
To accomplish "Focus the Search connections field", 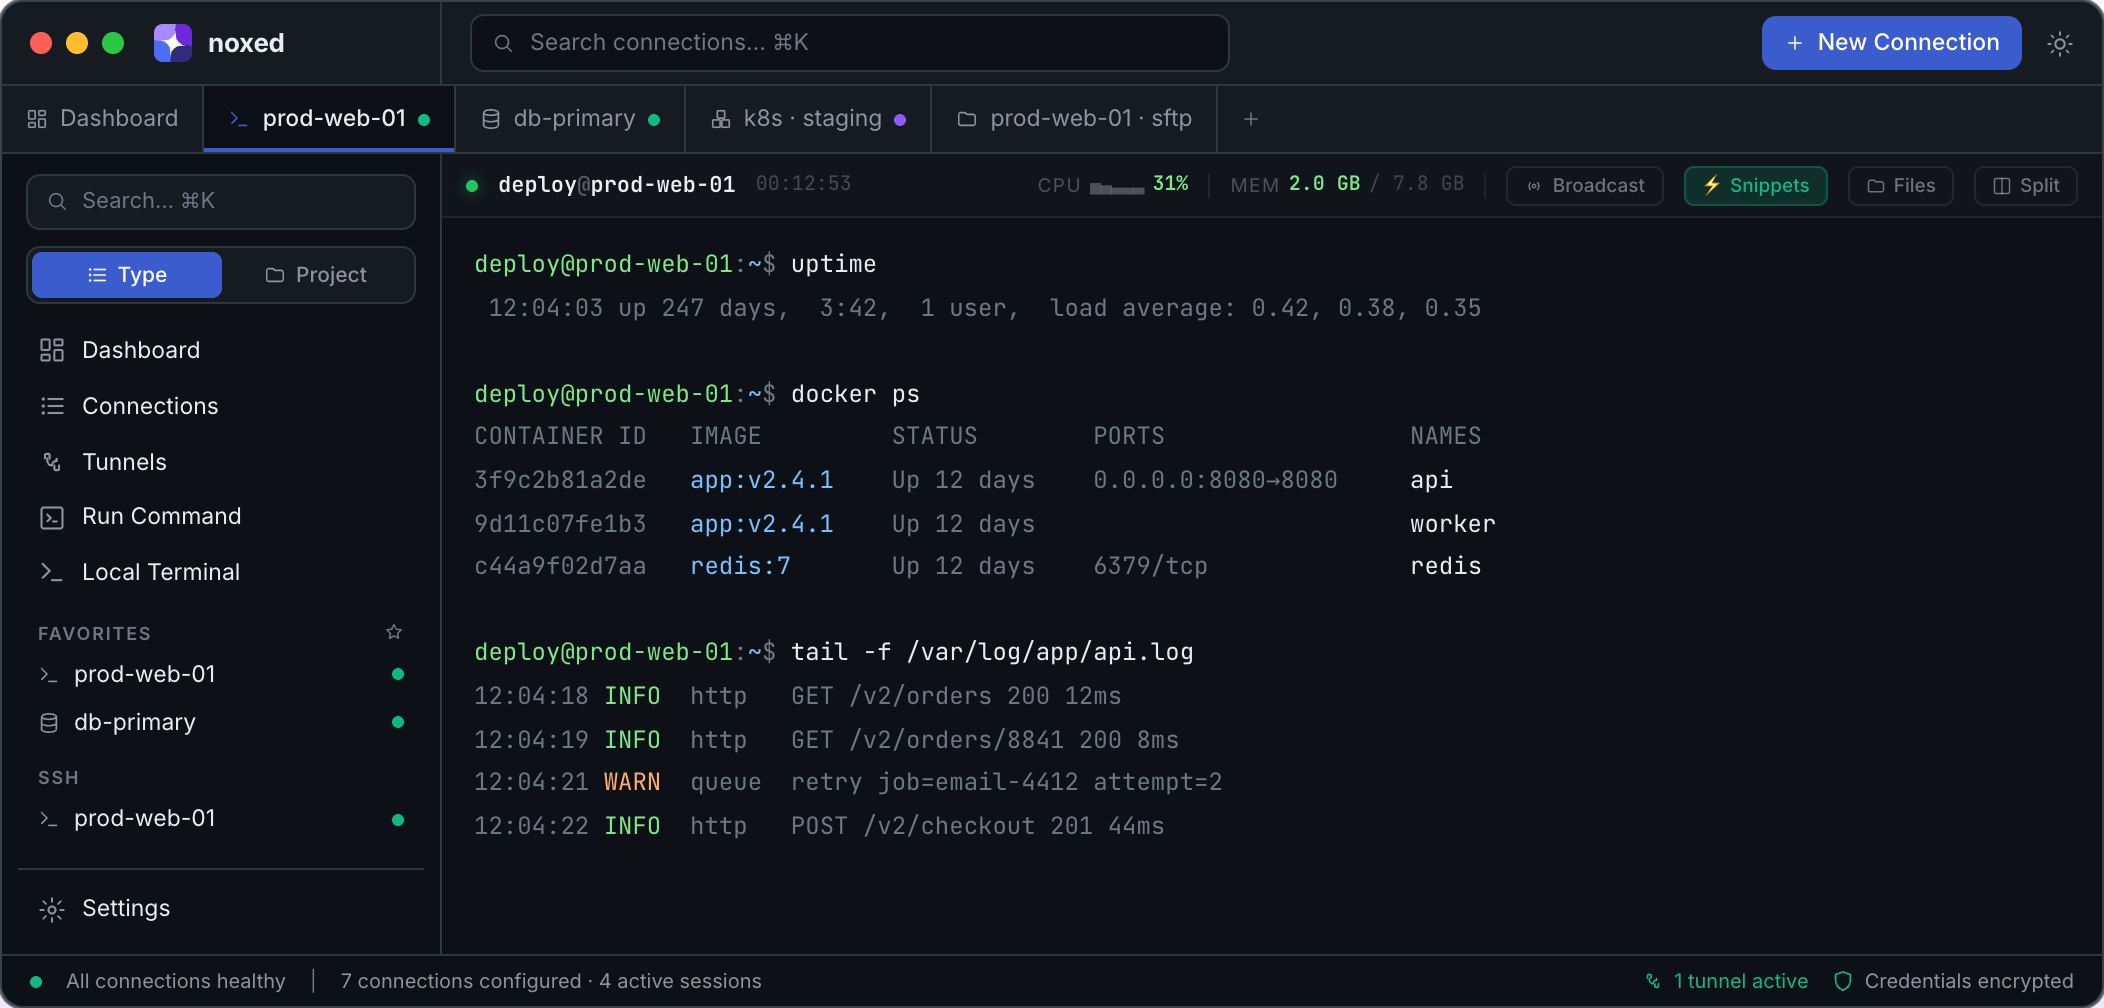I will pyautogui.click(x=849, y=43).
